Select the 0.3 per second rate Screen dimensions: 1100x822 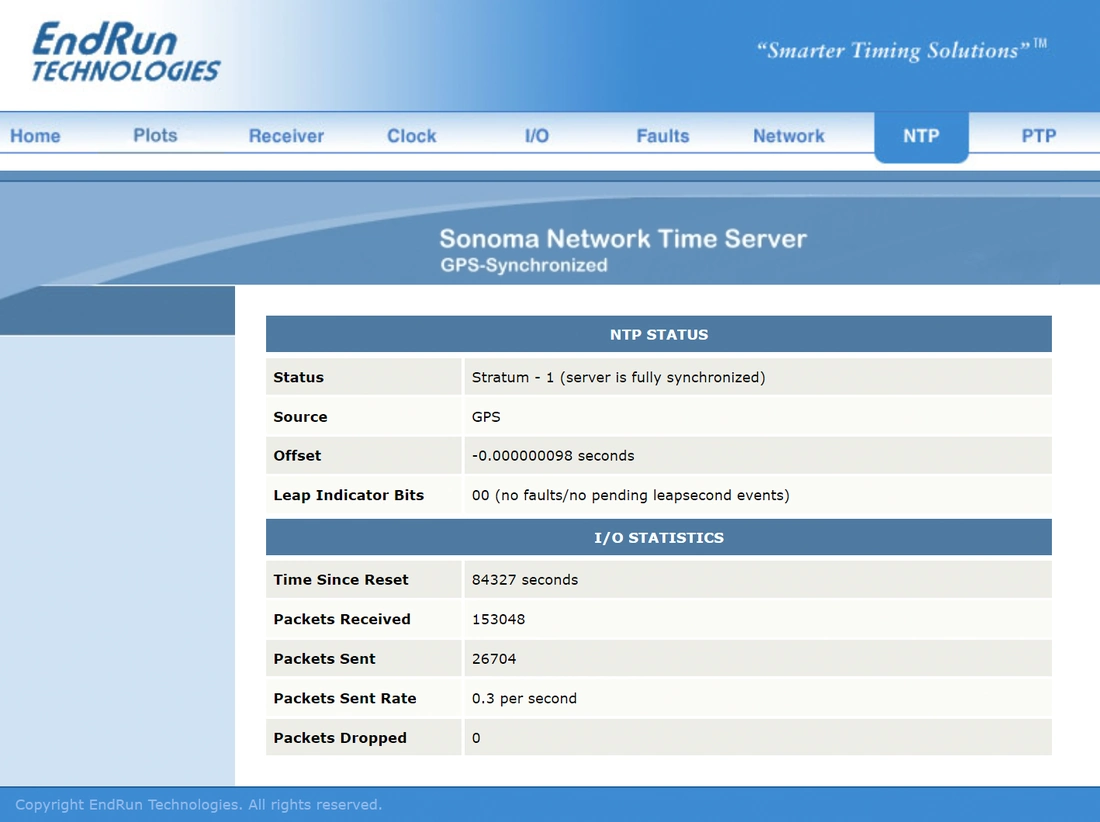[x=524, y=699]
